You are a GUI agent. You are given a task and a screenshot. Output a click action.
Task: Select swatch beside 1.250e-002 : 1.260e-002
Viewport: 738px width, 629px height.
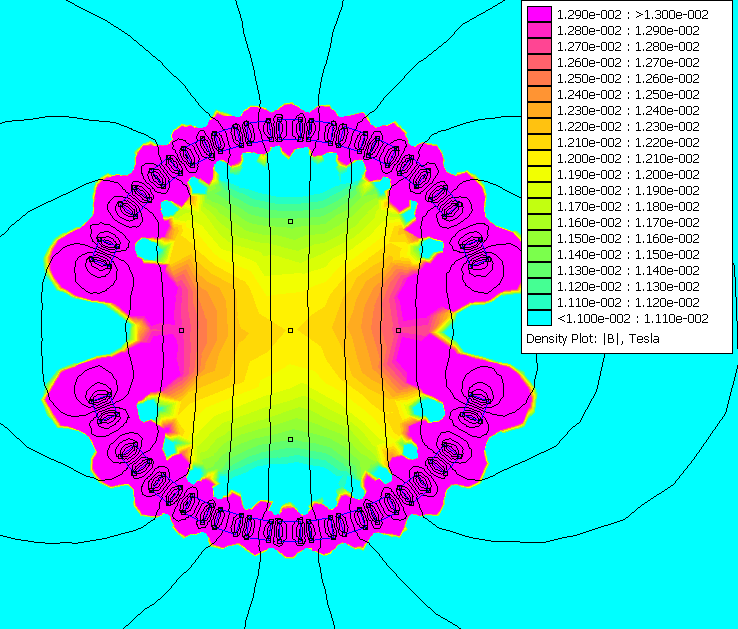(539, 78)
